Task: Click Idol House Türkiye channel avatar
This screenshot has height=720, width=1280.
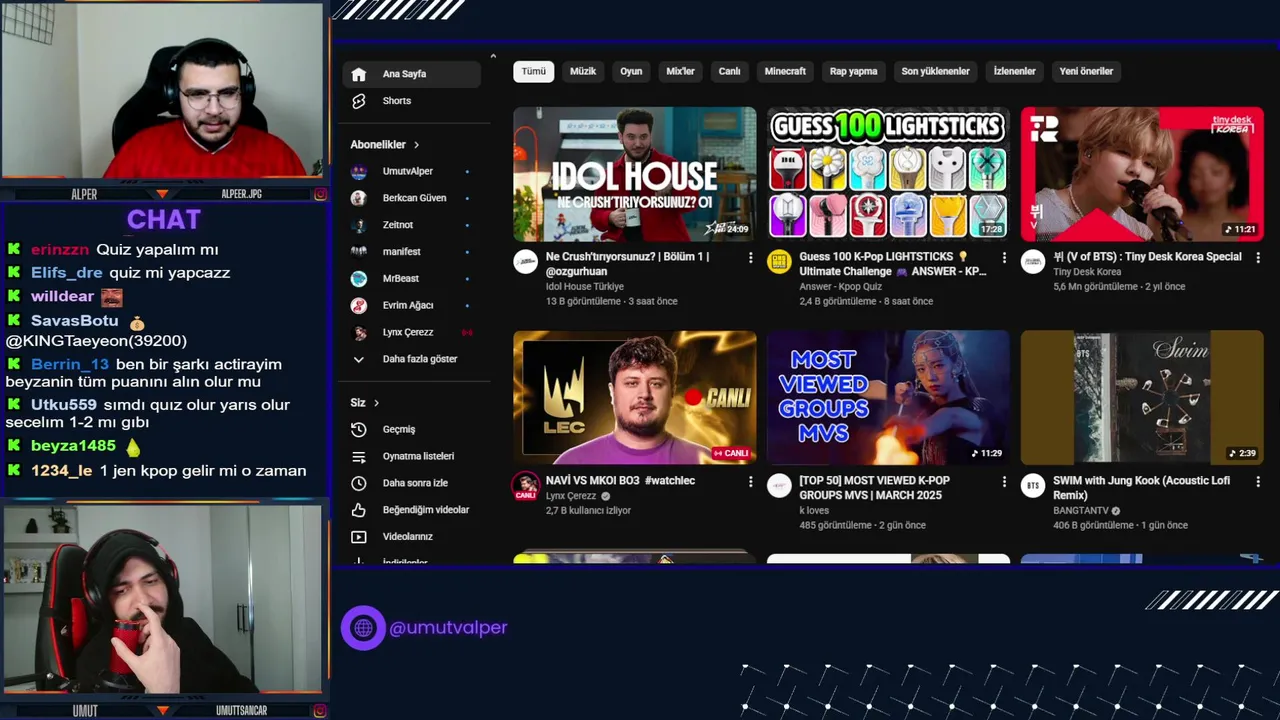Action: pos(526,262)
